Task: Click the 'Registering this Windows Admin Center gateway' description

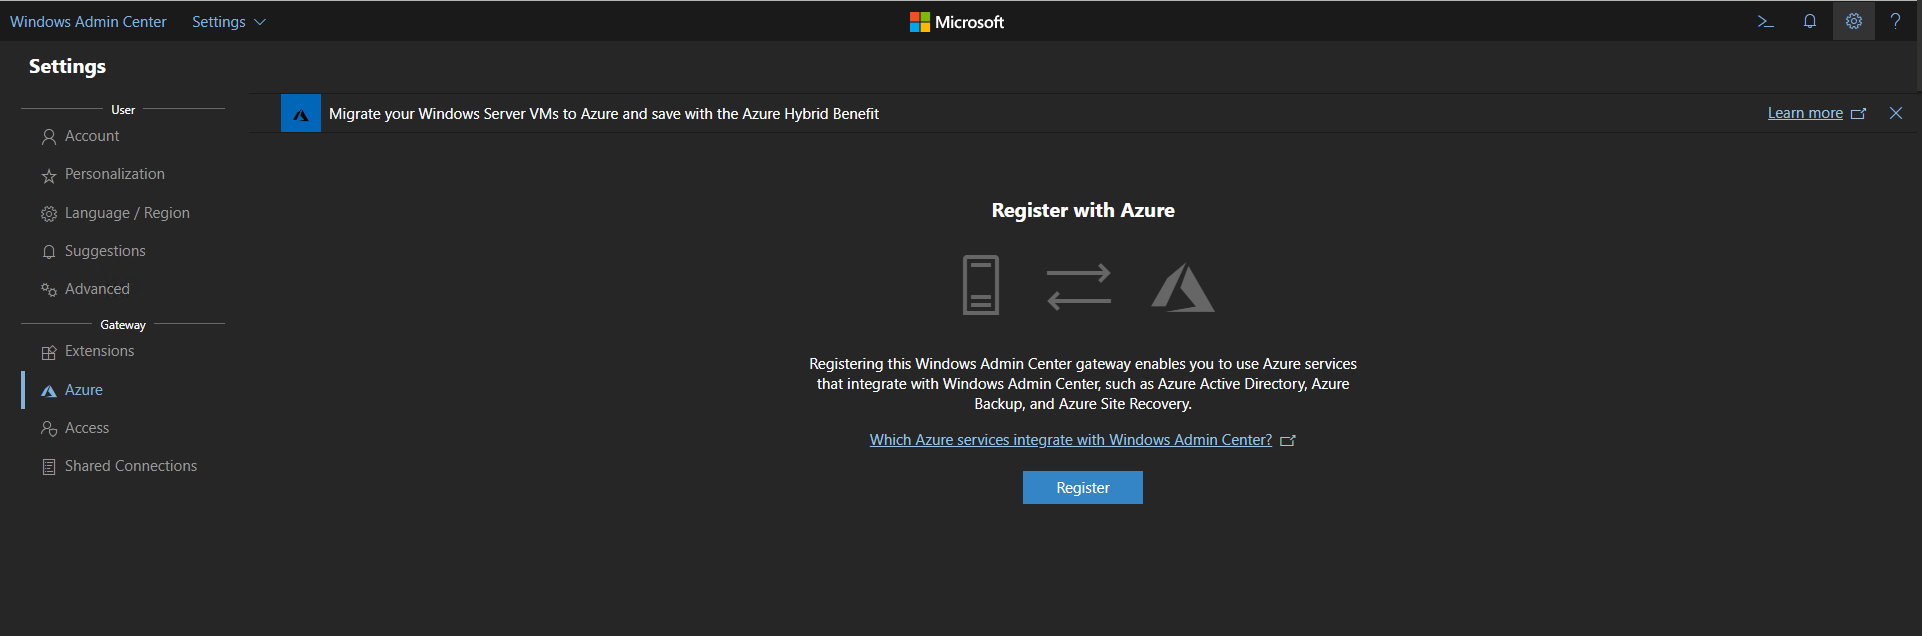Action: [x=1083, y=384]
